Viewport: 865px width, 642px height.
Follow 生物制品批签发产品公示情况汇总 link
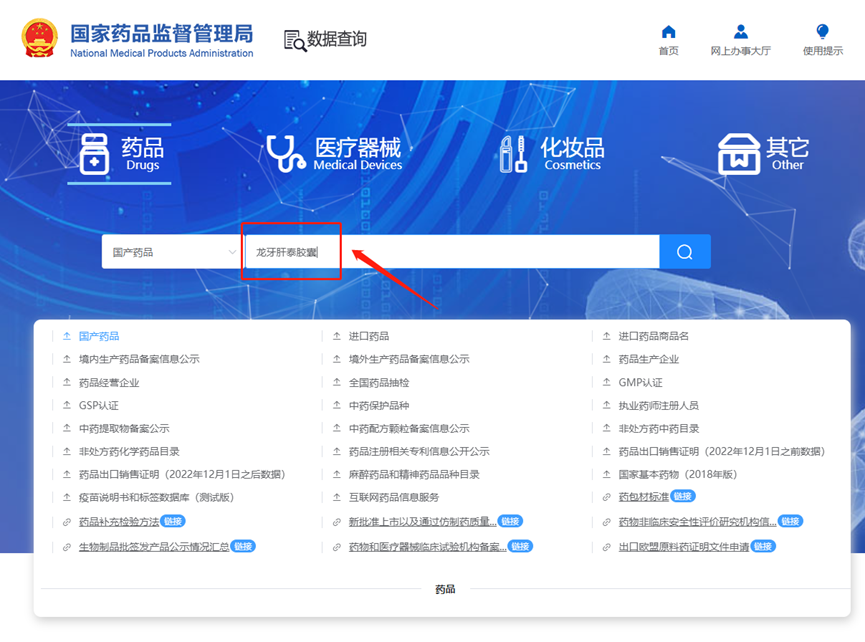coord(154,547)
